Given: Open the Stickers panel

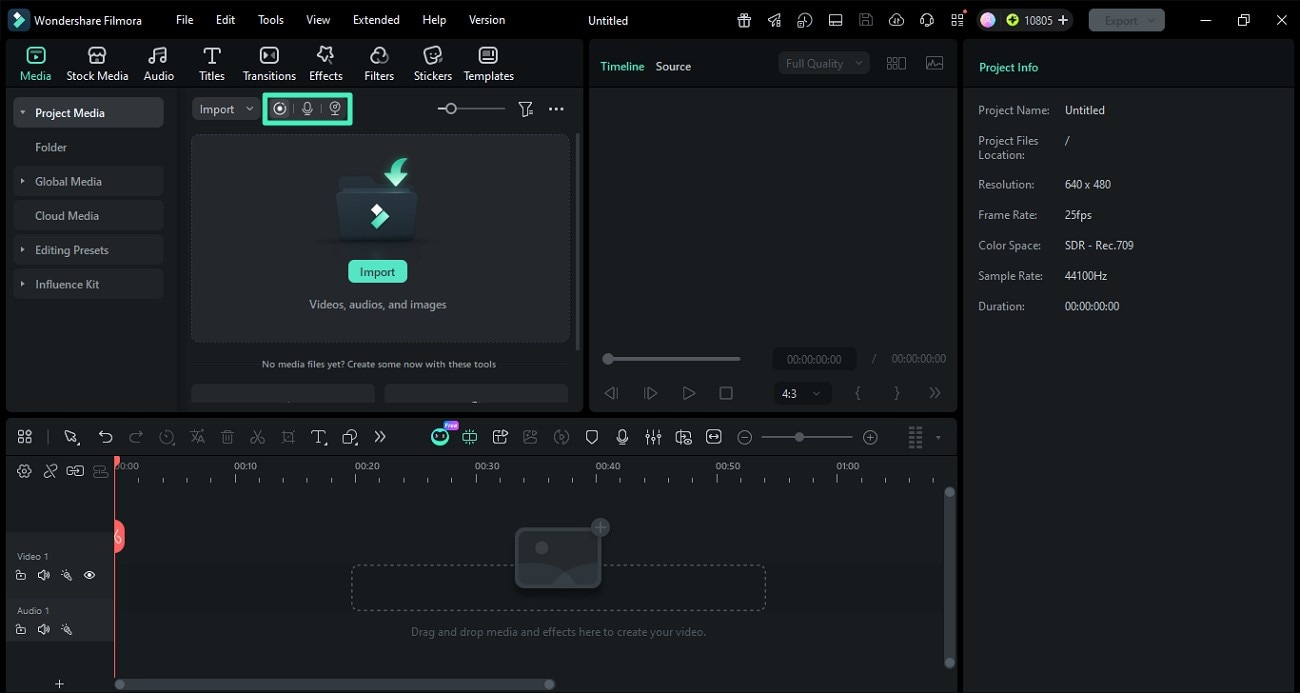Looking at the screenshot, I should point(433,64).
